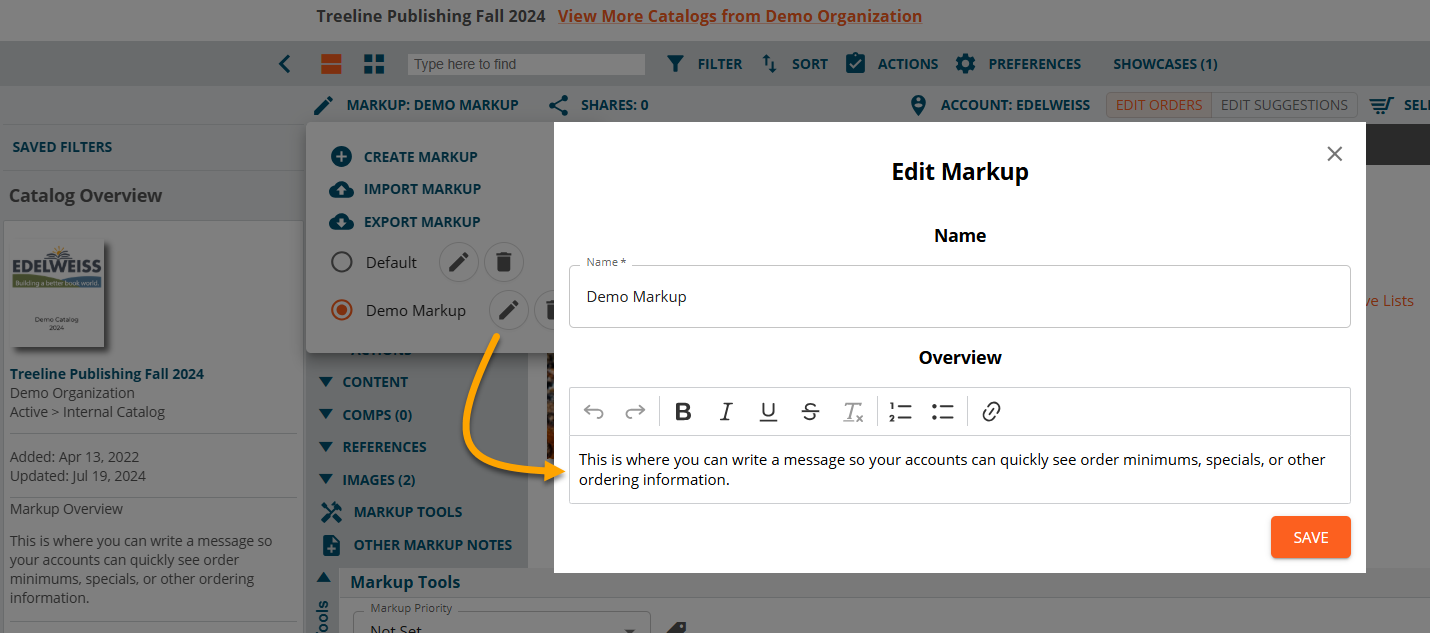The height and width of the screenshot is (633, 1430).
Task: Redo edit in Overview editor
Action: tap(635, 412)
